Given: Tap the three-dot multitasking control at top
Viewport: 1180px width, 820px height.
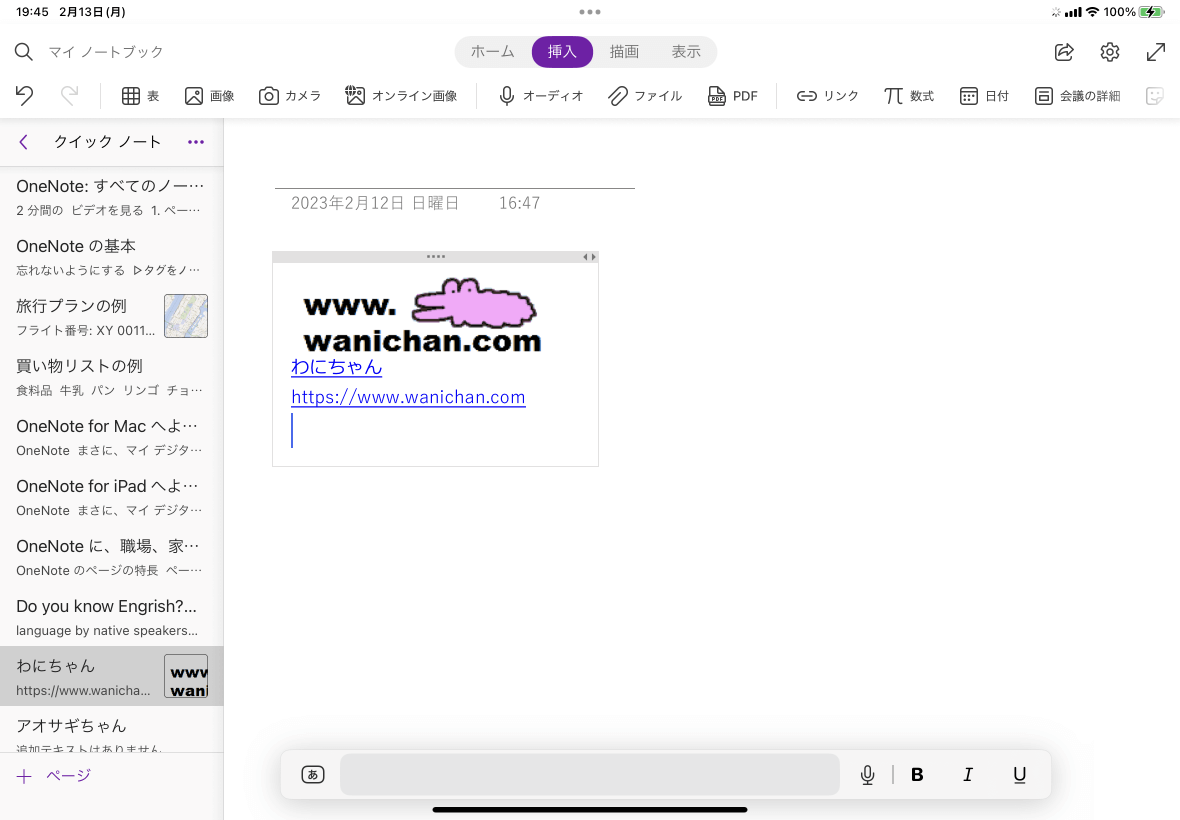Looking at the screenshot, I should [590, 11].
